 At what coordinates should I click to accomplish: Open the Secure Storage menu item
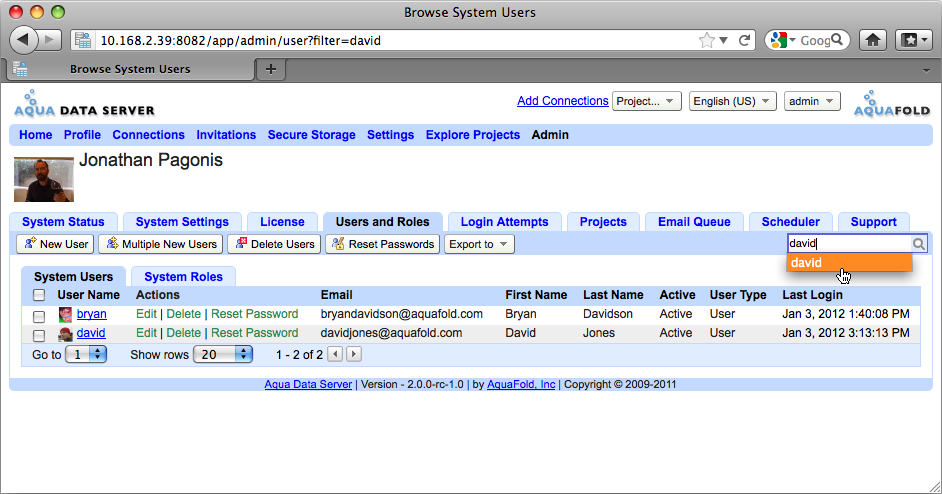[311, 135]
